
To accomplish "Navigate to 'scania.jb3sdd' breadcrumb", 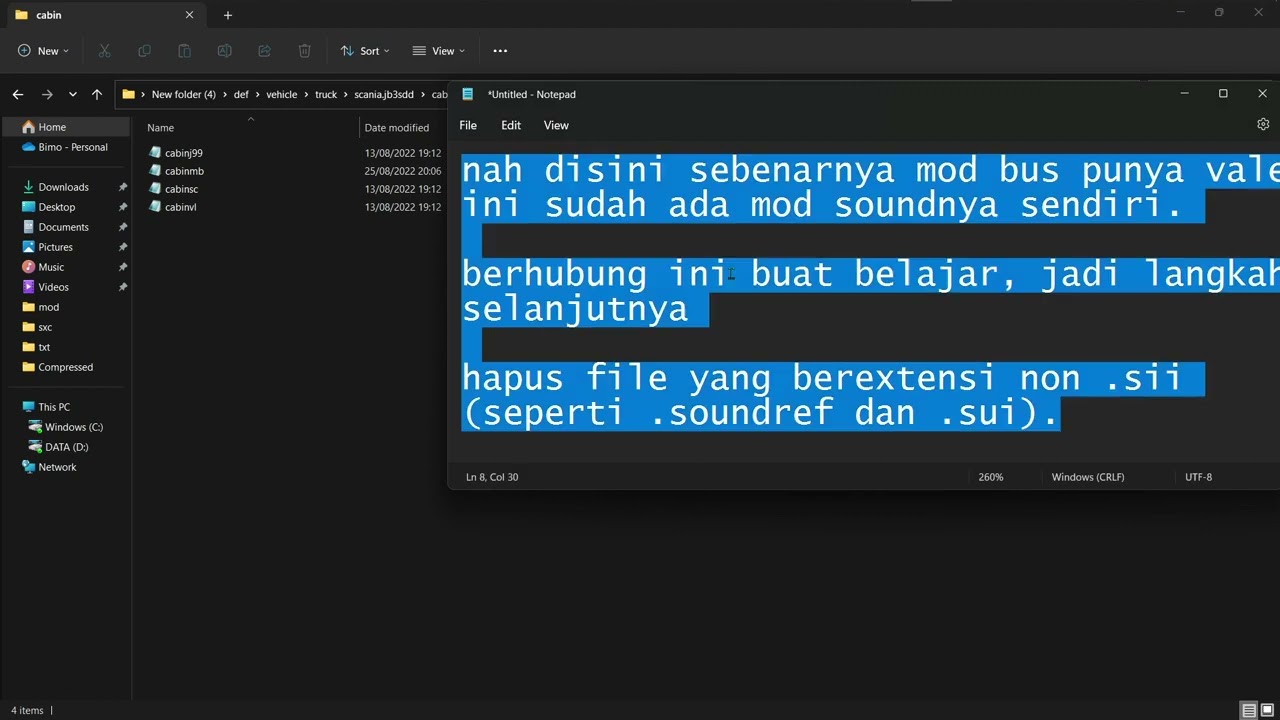I will (384, 94).
